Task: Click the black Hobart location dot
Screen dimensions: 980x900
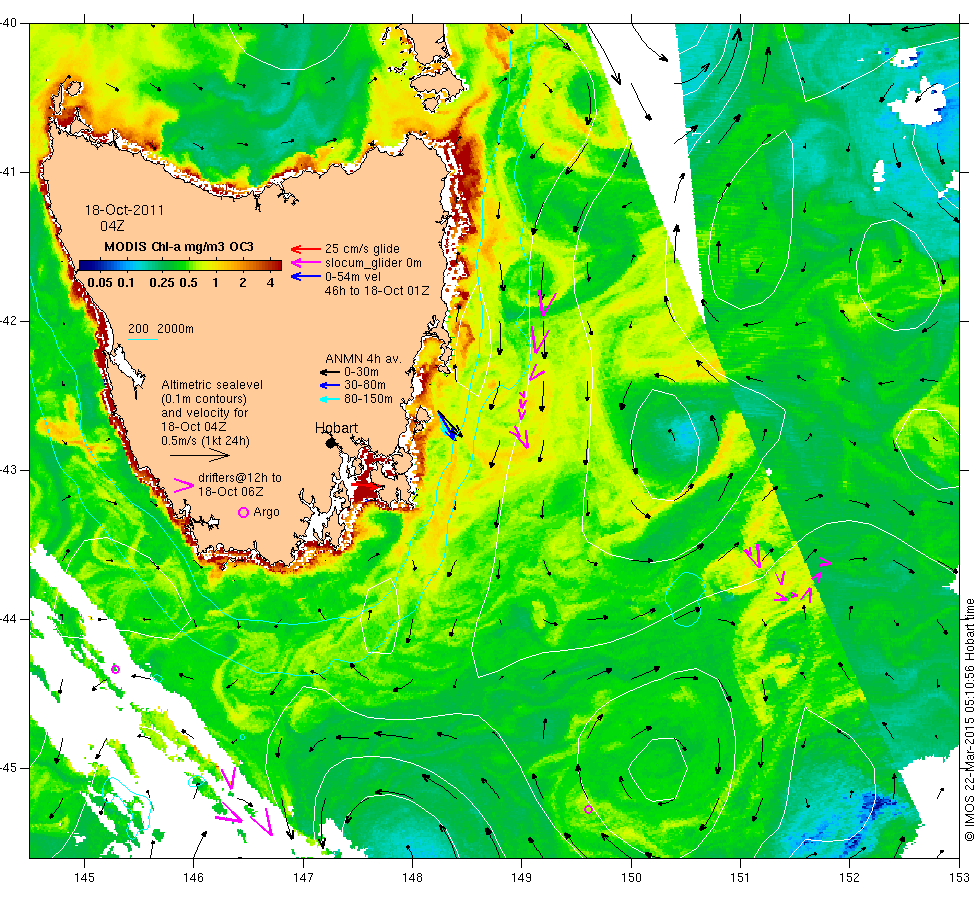Action: coord(331,442)
